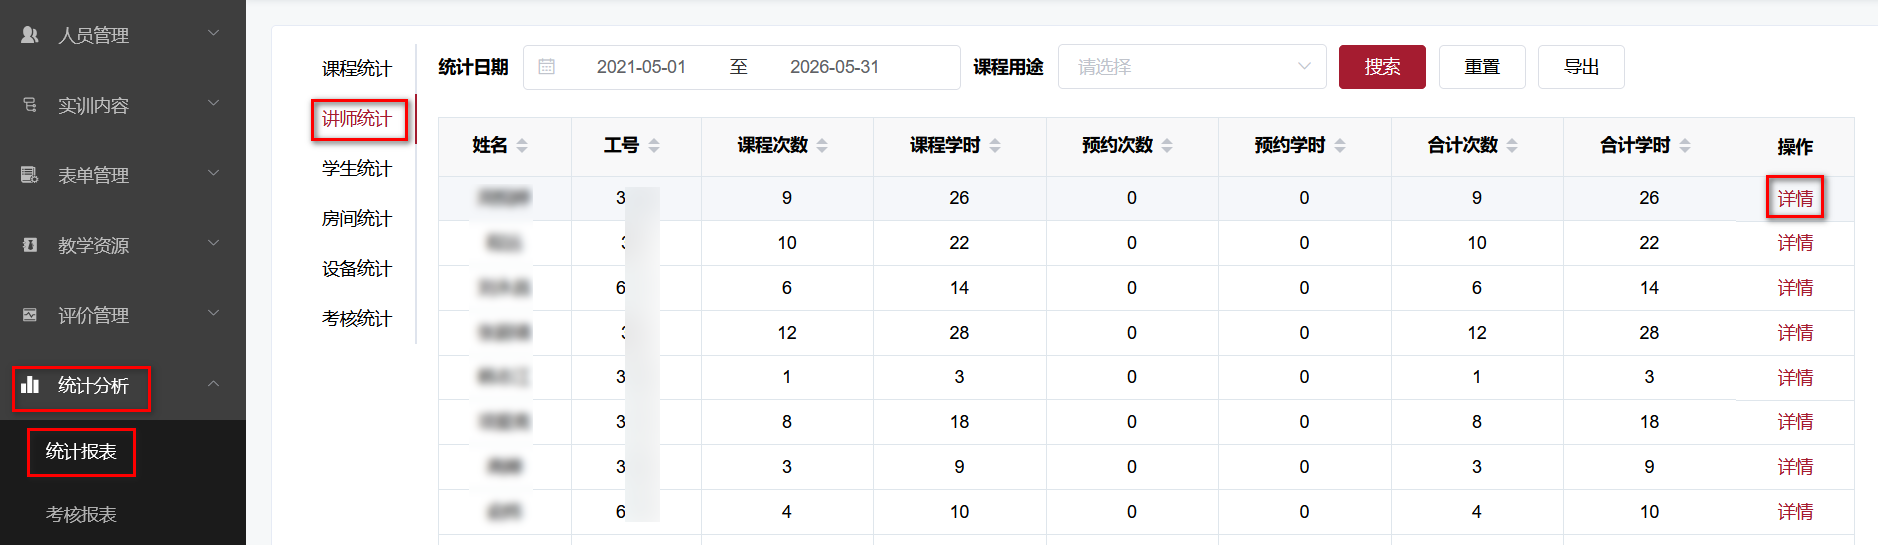Open 详情 for row with 18 学时
The image size is (1878, 545).
(x=1795, y=422)
